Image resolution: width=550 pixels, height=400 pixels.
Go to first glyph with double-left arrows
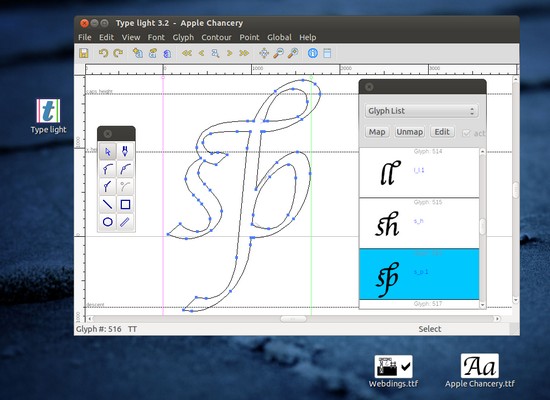pyautogui.click(x=187, y=53)
